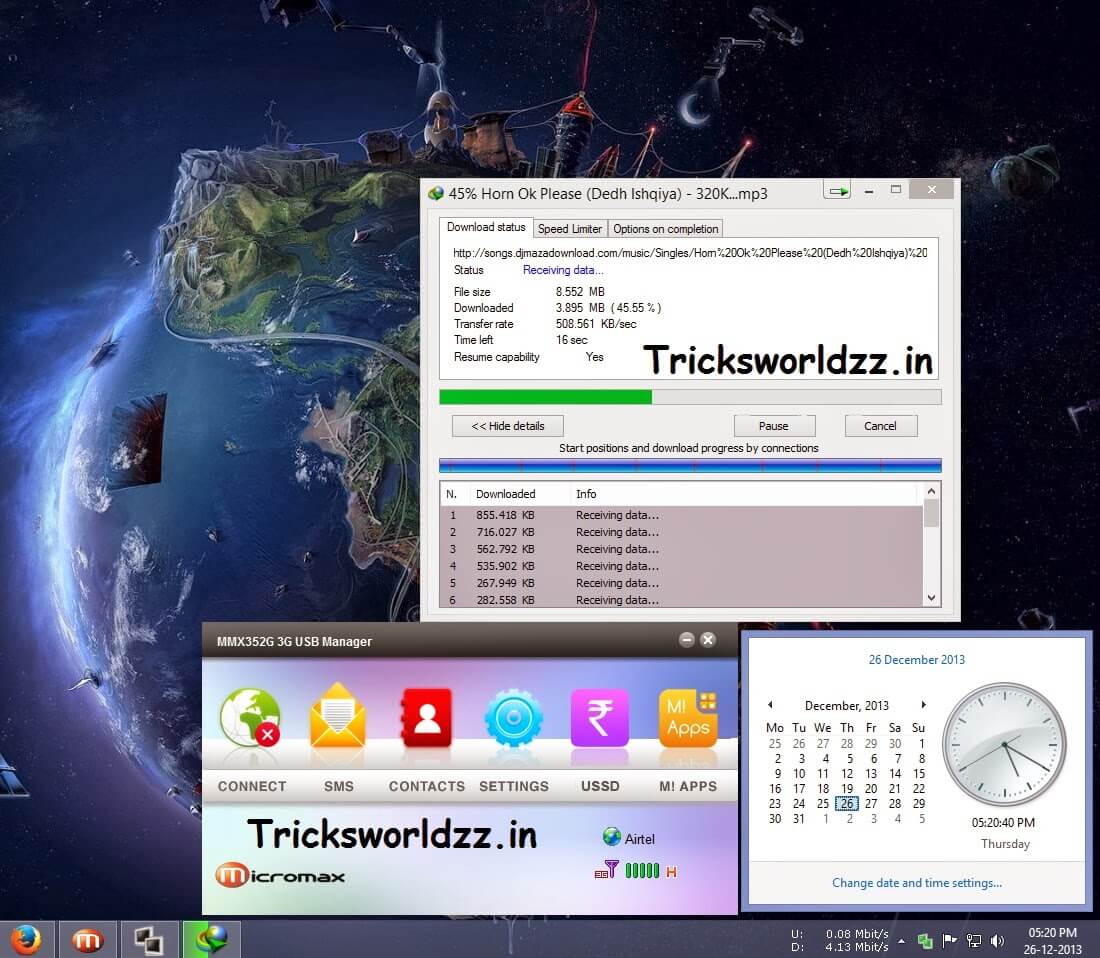Open the SMS envelope icon
Screen dimensions: 1100x958
pos(337,716)
